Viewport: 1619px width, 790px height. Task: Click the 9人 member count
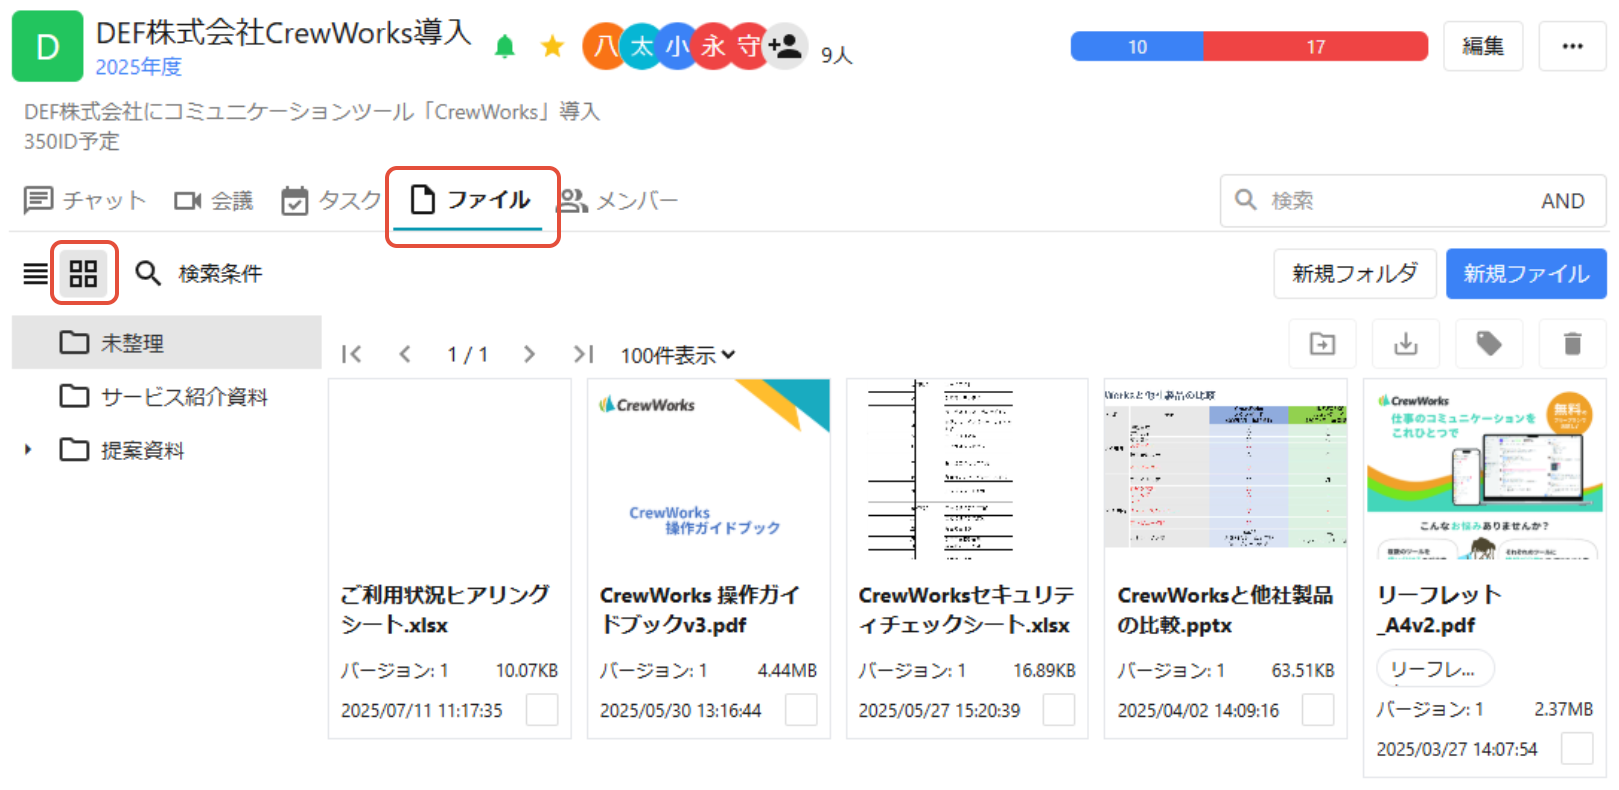836,56
